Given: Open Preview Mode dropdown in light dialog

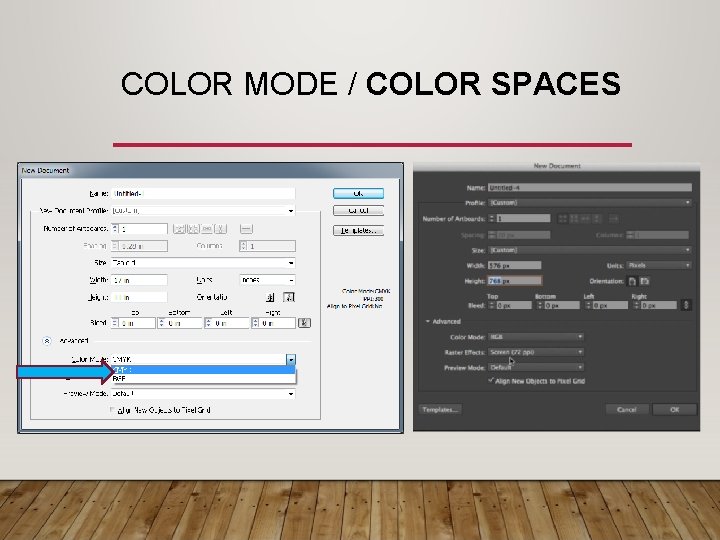Looking at the screenshot, I should (x=203, y=394).
